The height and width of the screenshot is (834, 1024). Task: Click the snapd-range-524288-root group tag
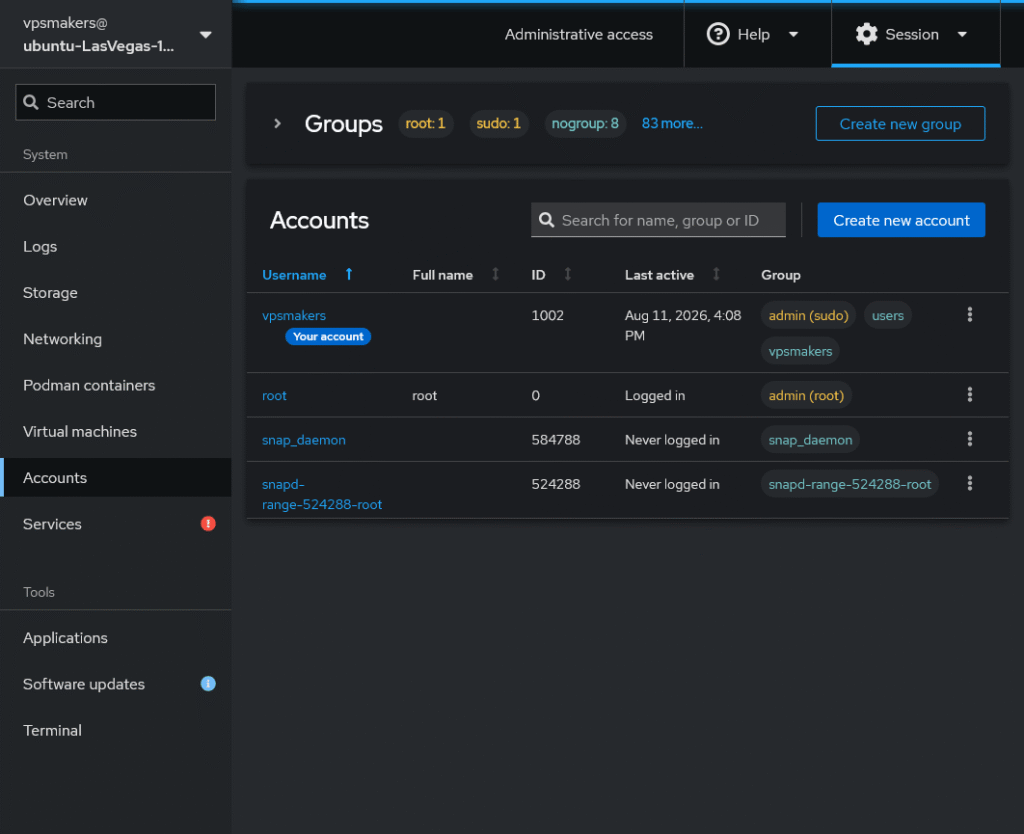coord(850,485)
